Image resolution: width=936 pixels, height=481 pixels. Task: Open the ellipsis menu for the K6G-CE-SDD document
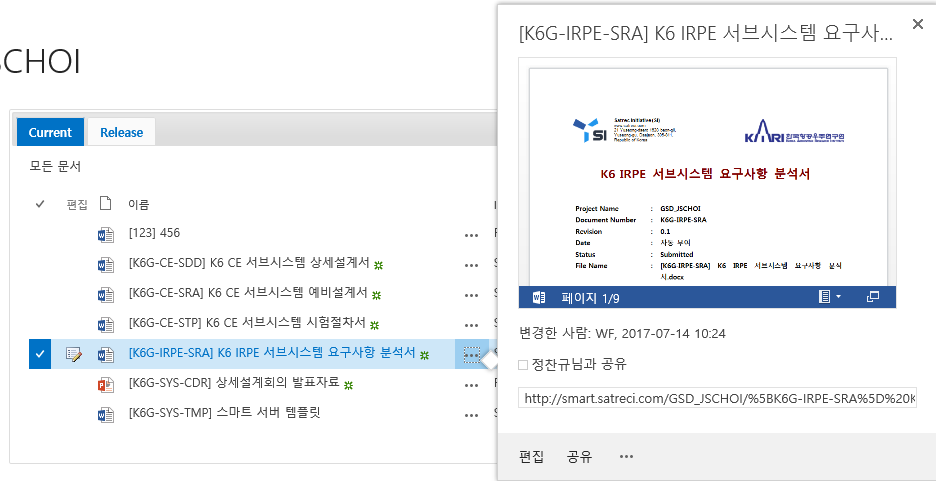click(x=471, y=264)
